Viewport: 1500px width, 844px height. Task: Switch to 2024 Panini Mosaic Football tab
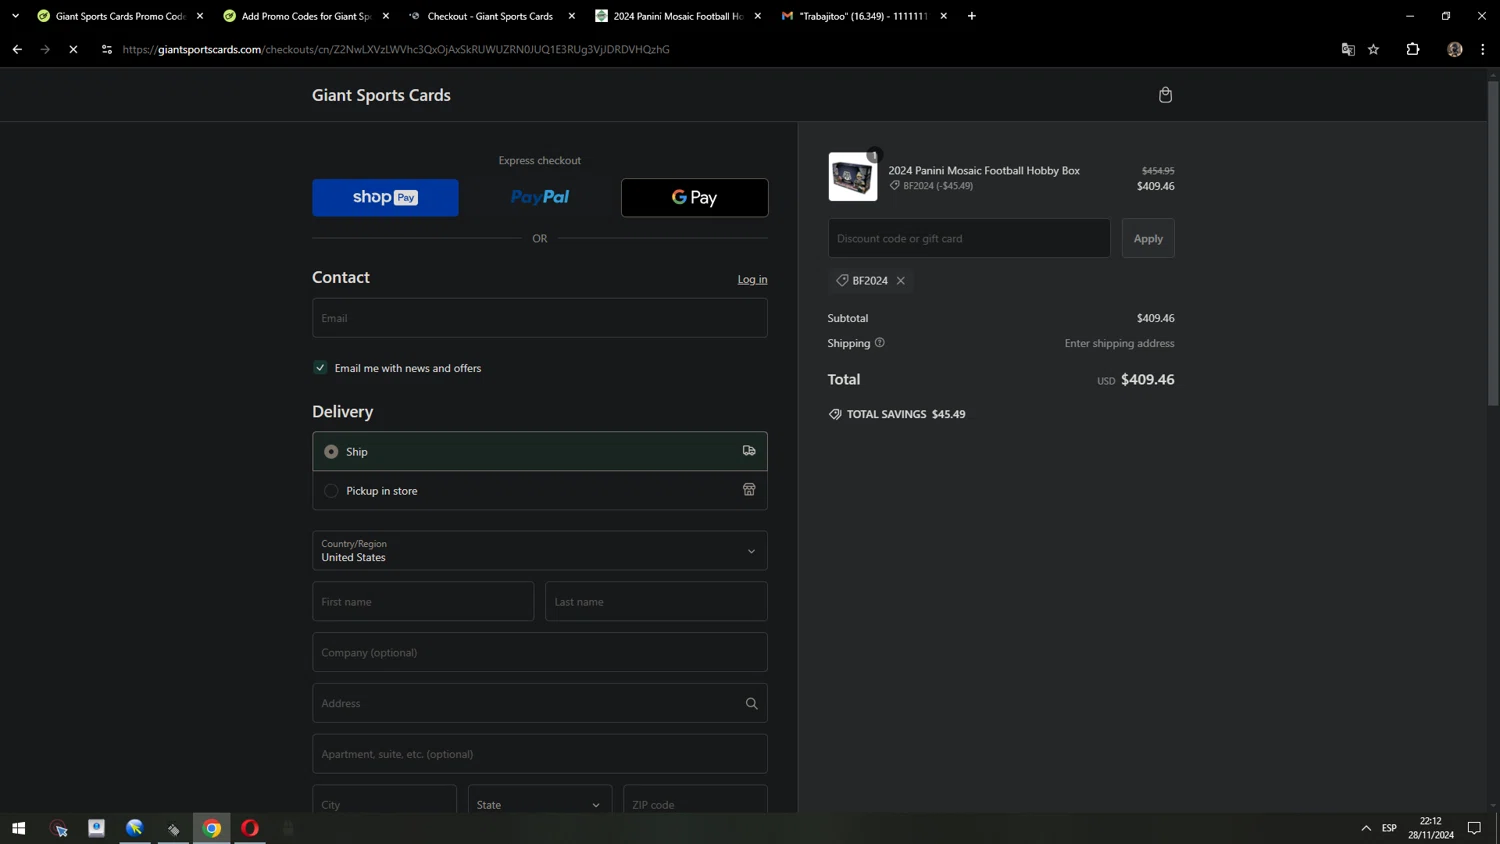pos(677,16)
